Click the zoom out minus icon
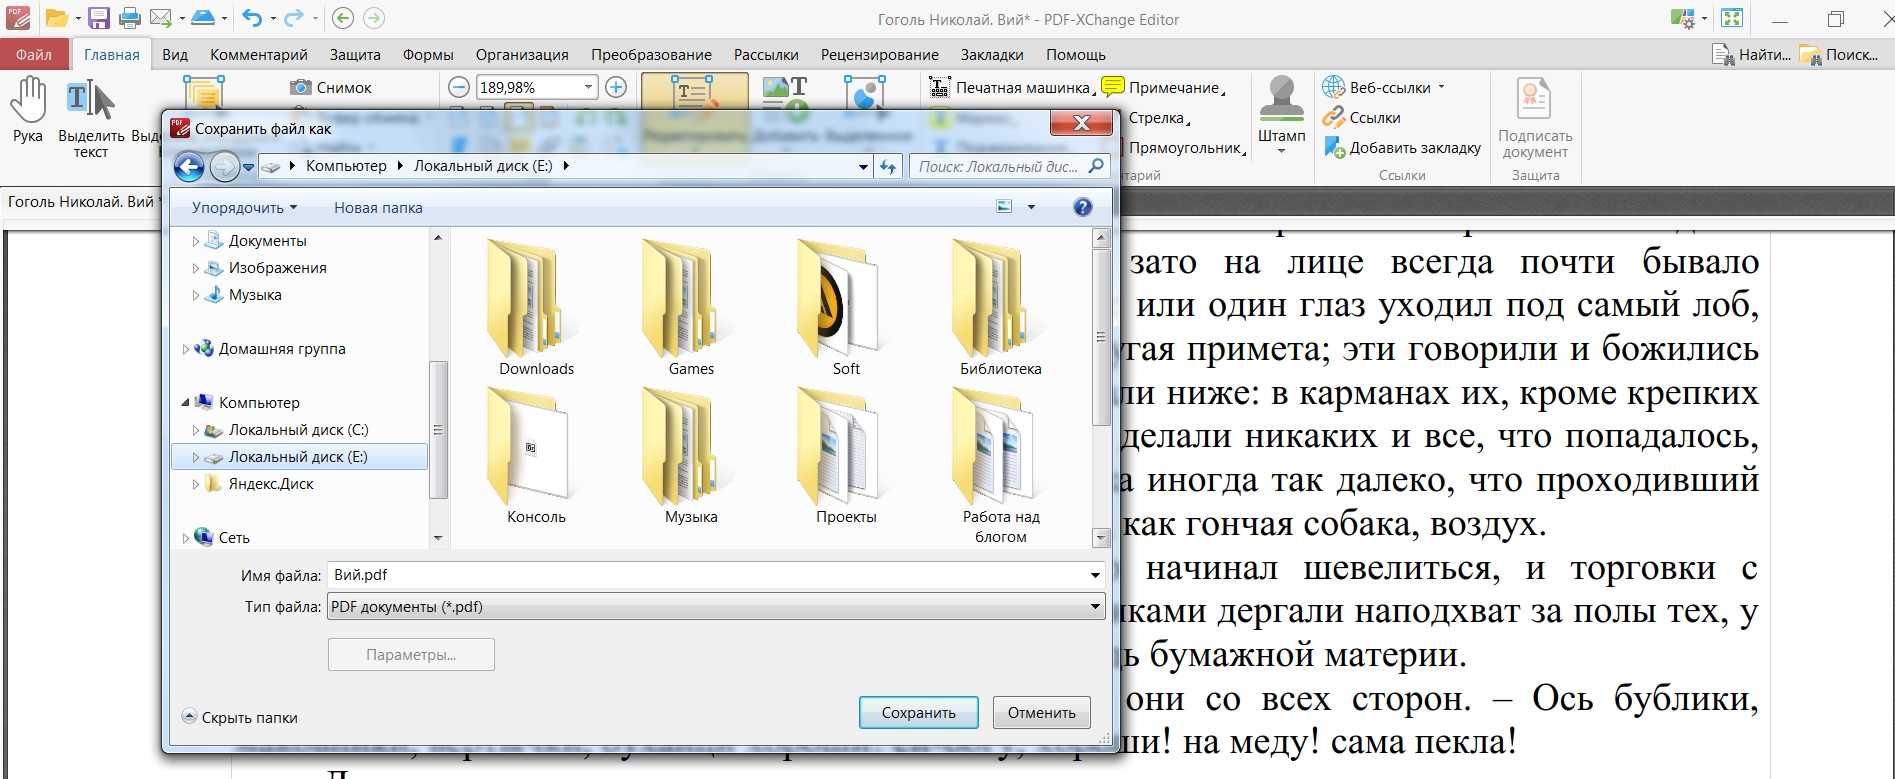 [458, 87]
